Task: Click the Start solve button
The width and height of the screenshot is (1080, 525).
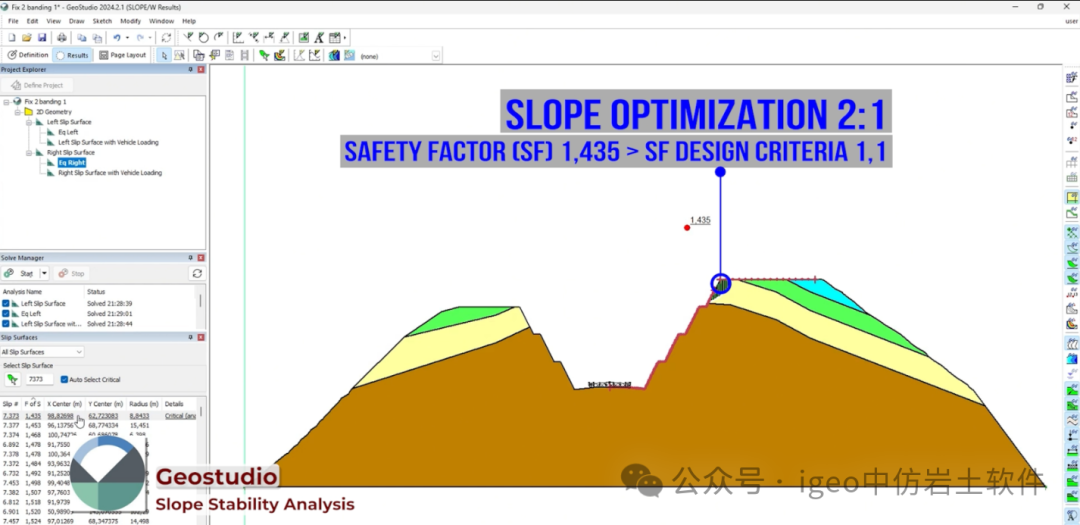Action: 21,274
